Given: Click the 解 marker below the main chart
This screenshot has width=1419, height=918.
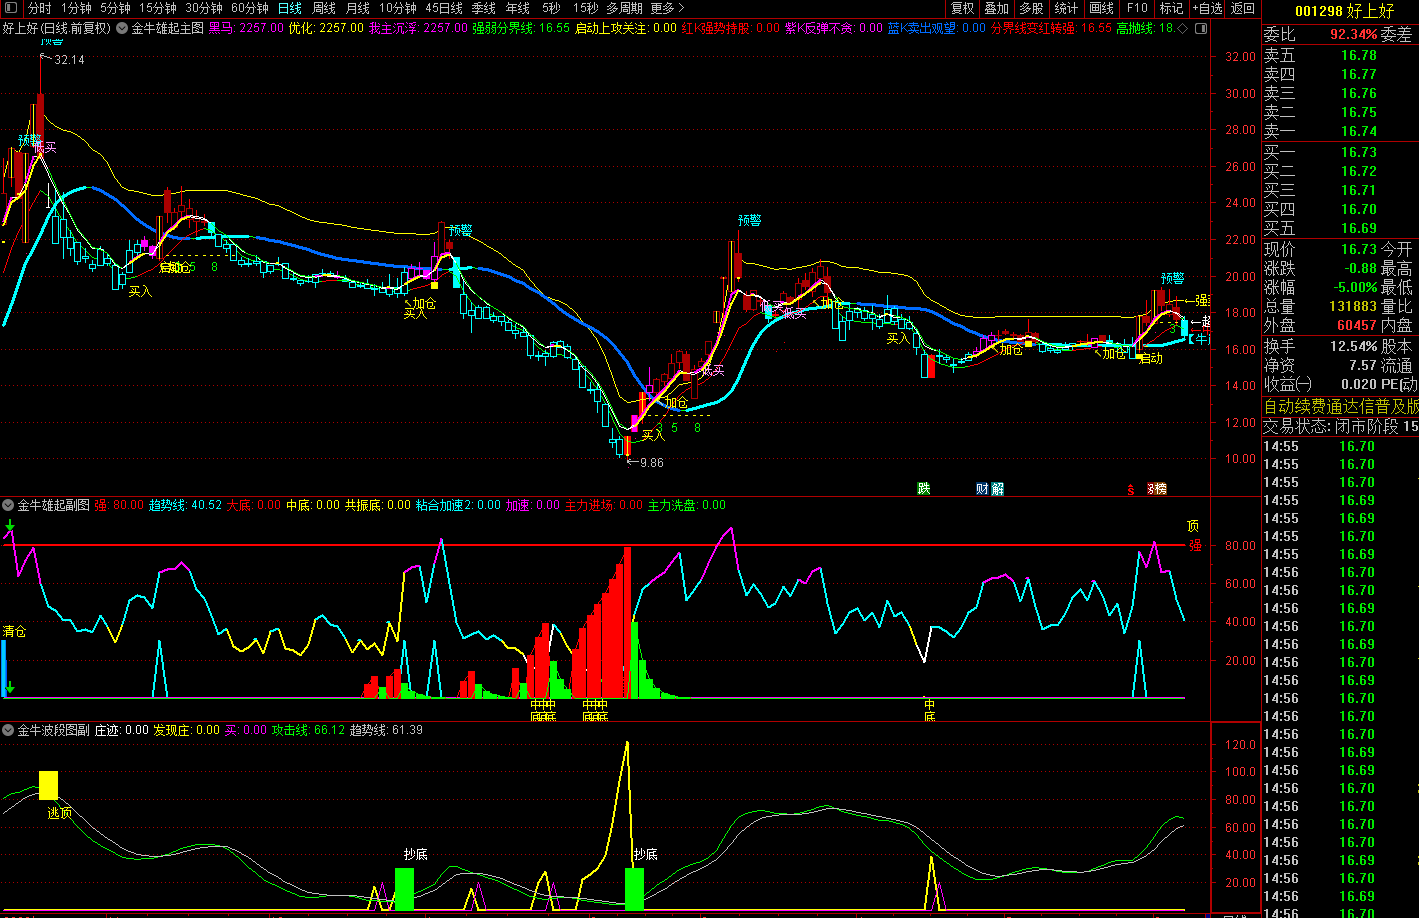Looking at the screenshot, I should click(x=997, y=489).
